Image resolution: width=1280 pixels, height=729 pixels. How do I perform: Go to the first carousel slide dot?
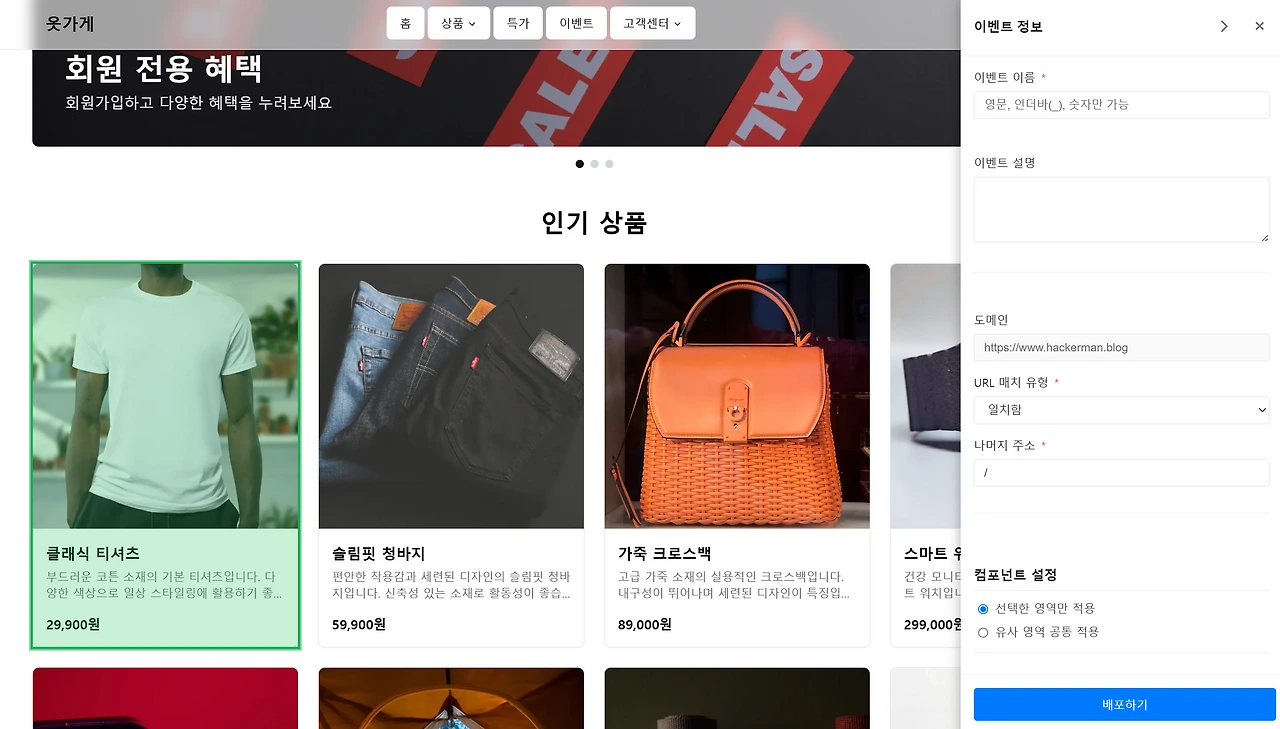pyautogui.click(x=580, y=164)
